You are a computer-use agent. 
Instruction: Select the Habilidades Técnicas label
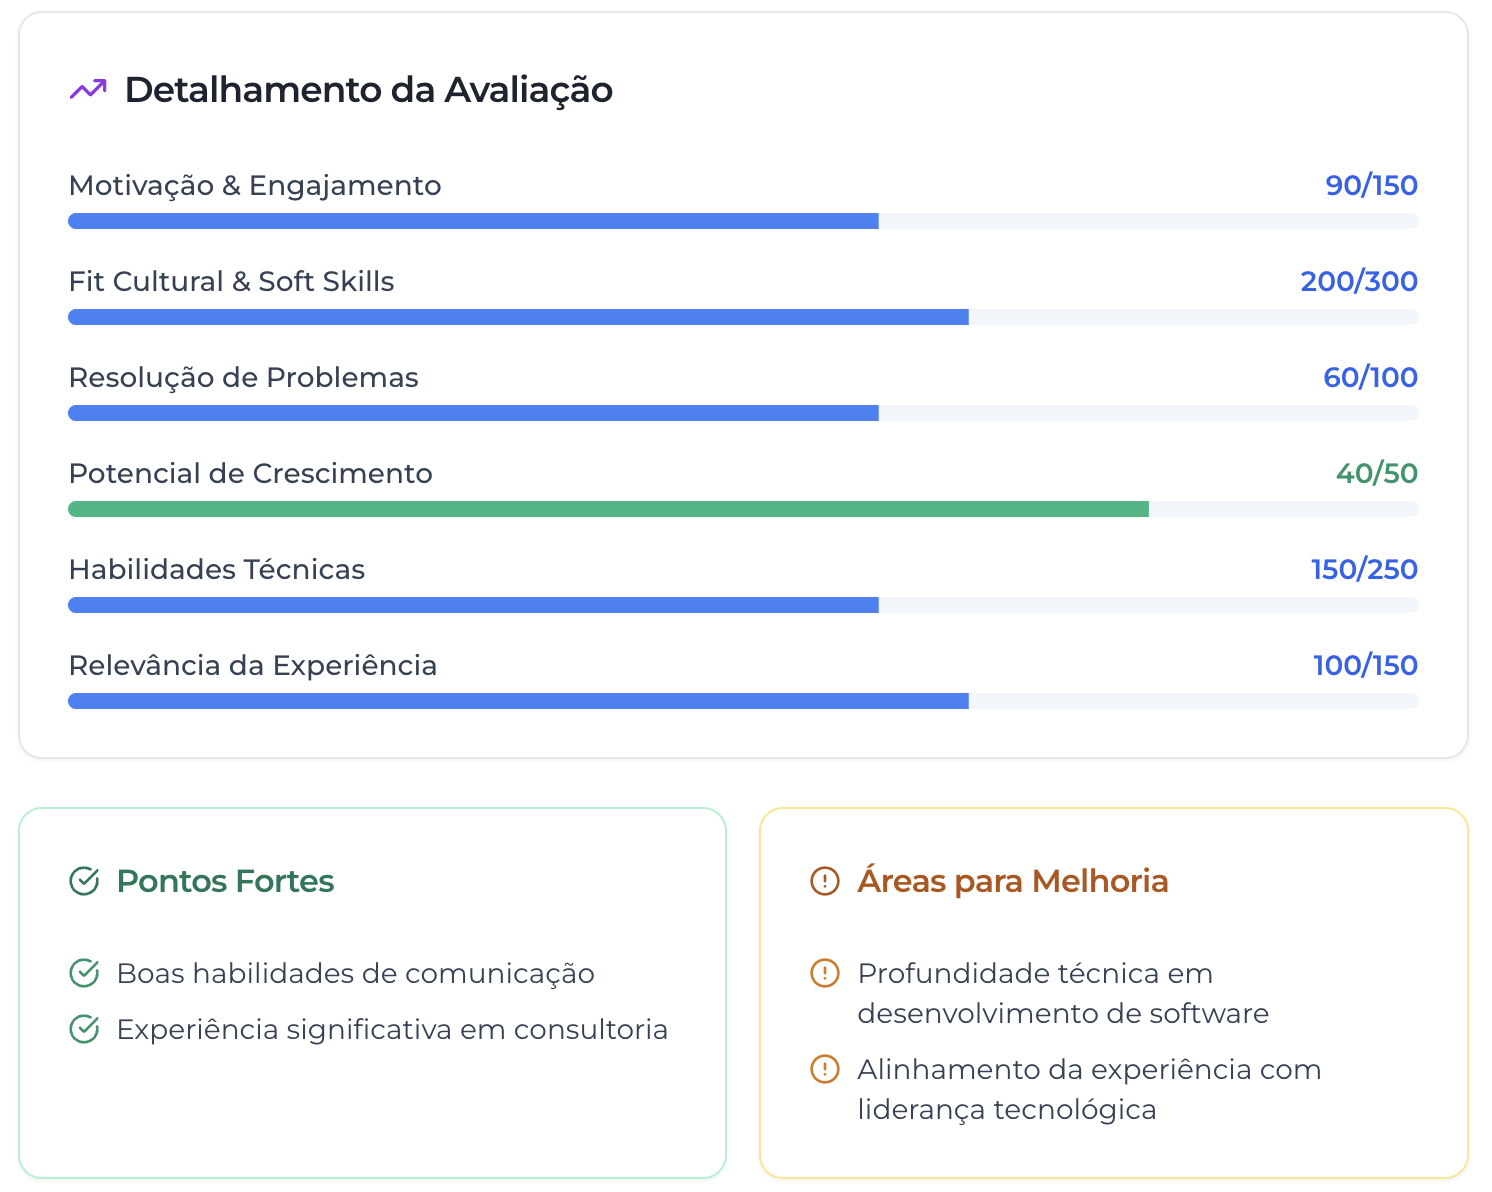click(217, 569)
